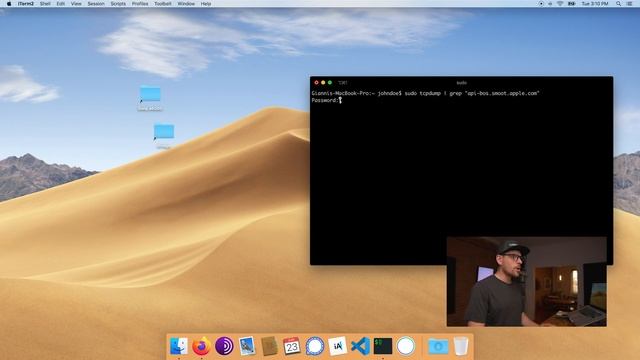
Task: Close the iTerm2 terminal window
Action: [x=316, y=82]
